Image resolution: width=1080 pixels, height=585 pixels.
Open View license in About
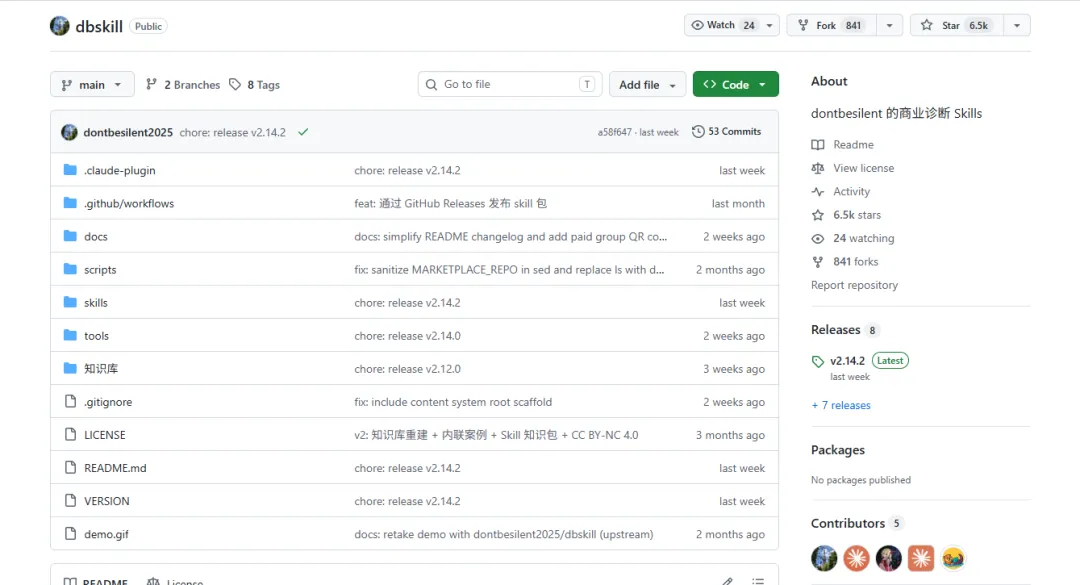pyautogui.click(x=853, y=167)
